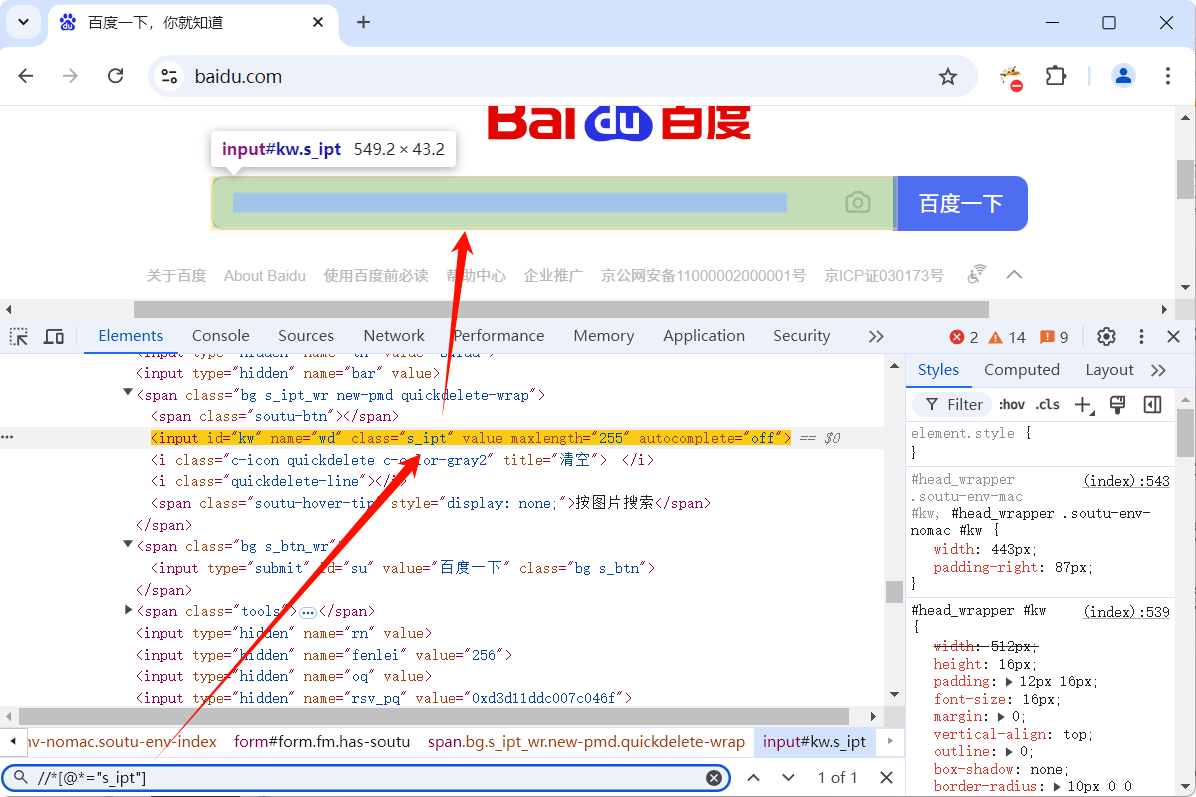This screenshot has width=1196, height=797.
Task: Click the ellipsis inside the tools span
Action: pos(307,612)
